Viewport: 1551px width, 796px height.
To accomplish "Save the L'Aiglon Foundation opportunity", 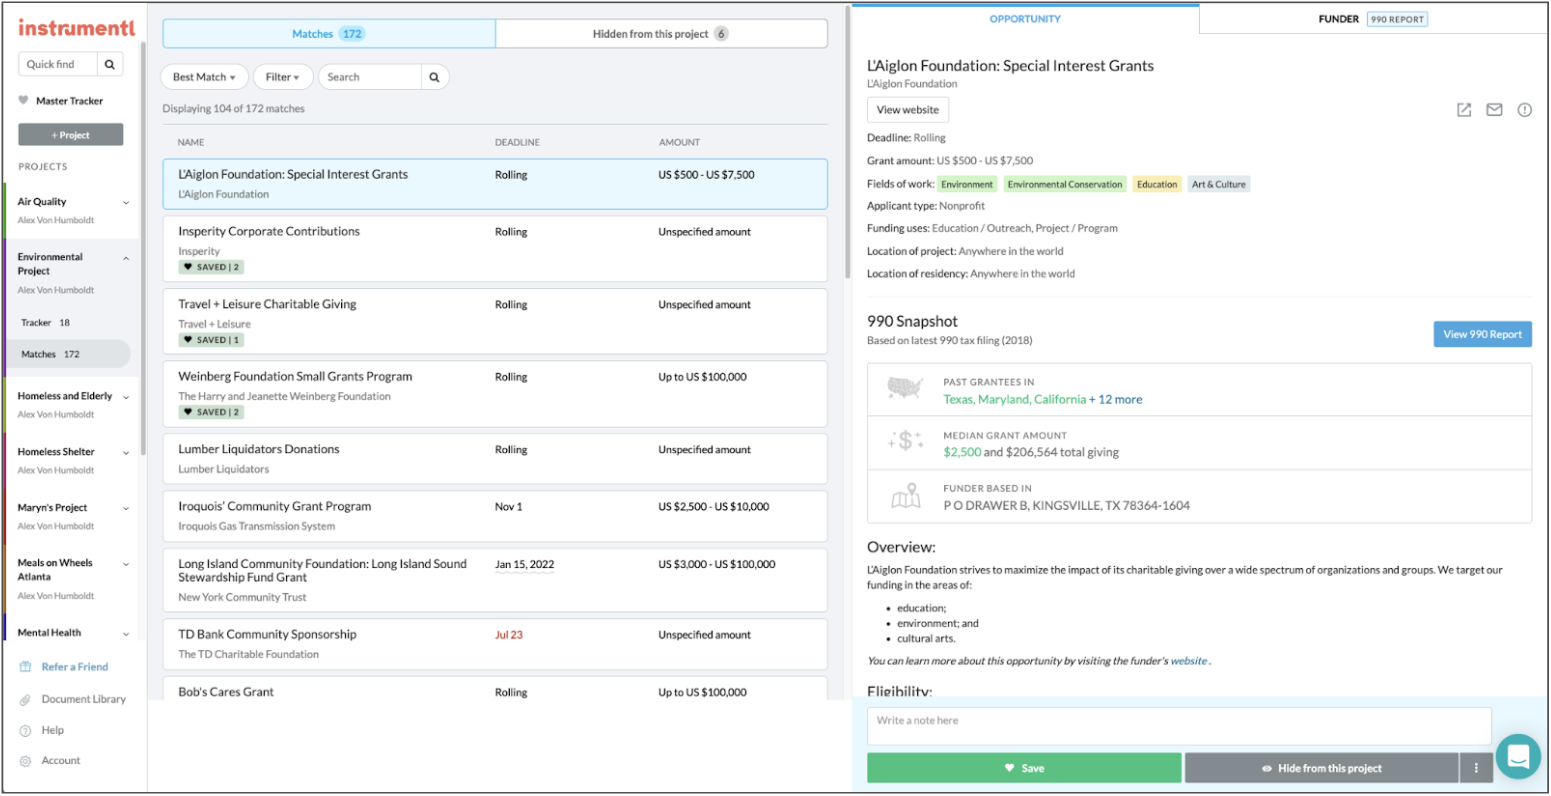I will [x=1023, y=768].
